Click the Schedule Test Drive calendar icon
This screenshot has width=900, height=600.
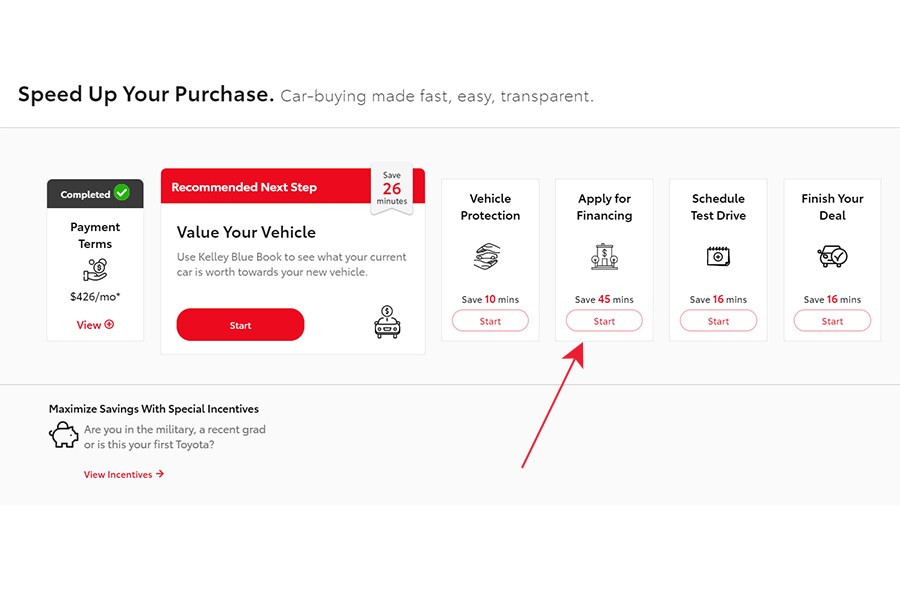[x=718, y=256]
